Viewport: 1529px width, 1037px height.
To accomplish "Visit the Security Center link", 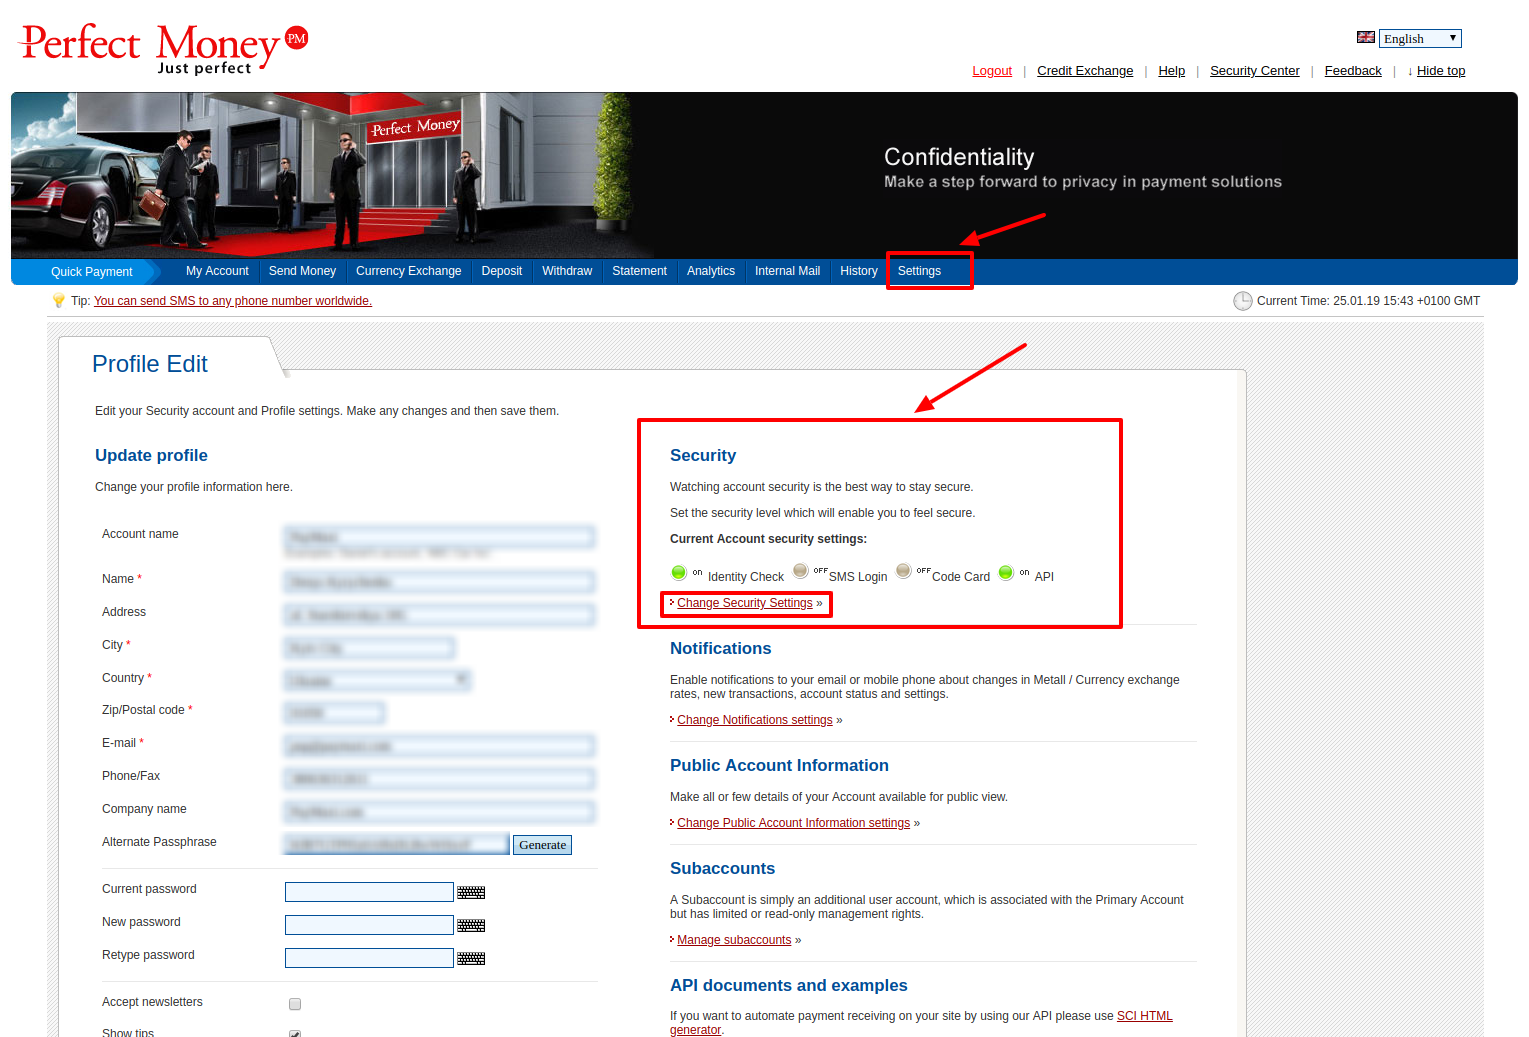I will [x=1254, y=71].
